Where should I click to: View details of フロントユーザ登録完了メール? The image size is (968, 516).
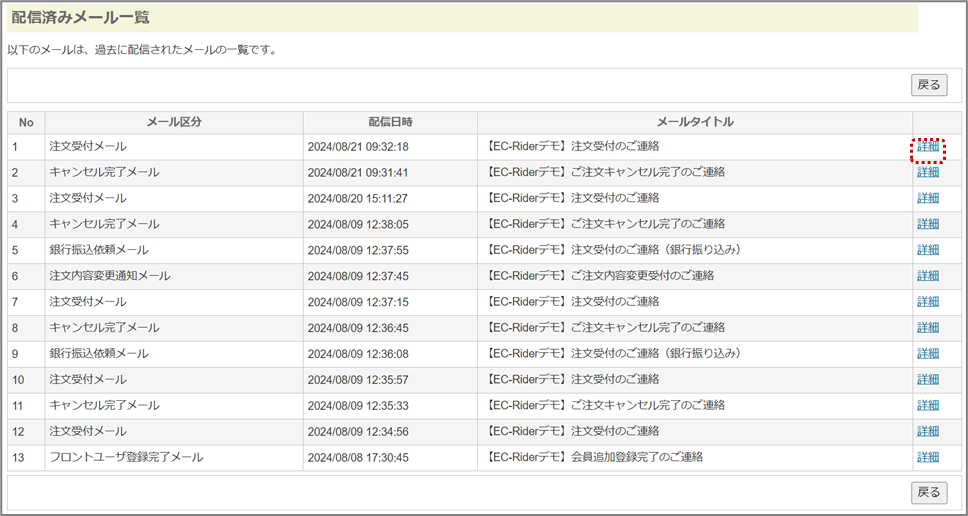(928, 457)
